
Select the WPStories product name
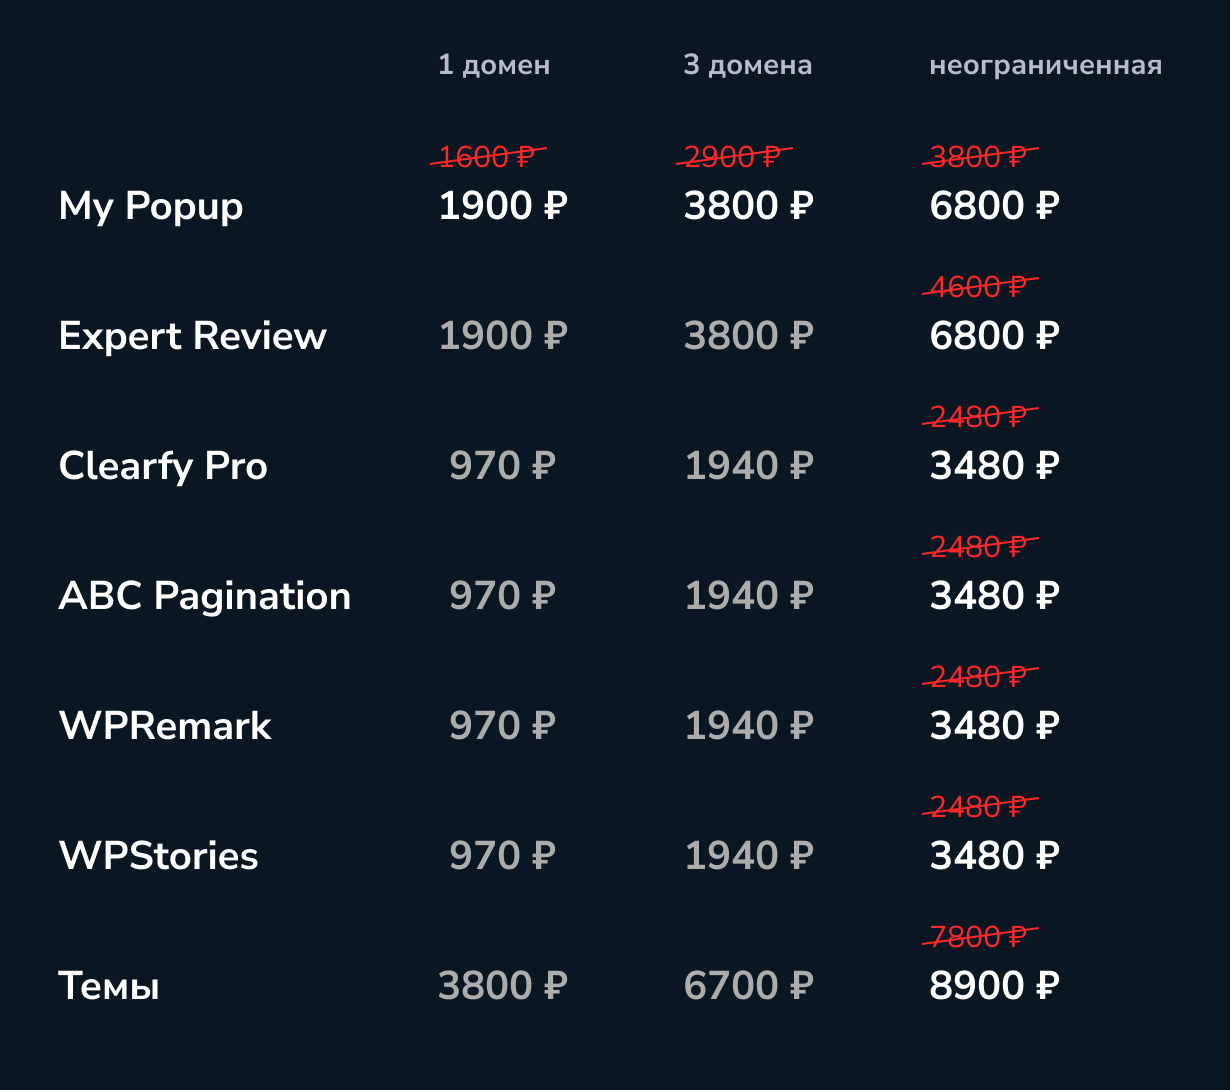click(159, 856)
